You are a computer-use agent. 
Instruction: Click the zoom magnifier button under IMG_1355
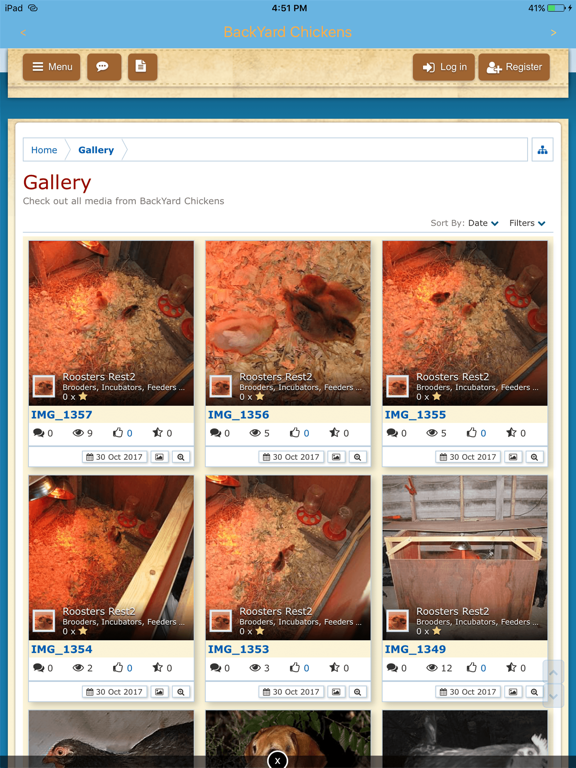(x=534, y=457)
